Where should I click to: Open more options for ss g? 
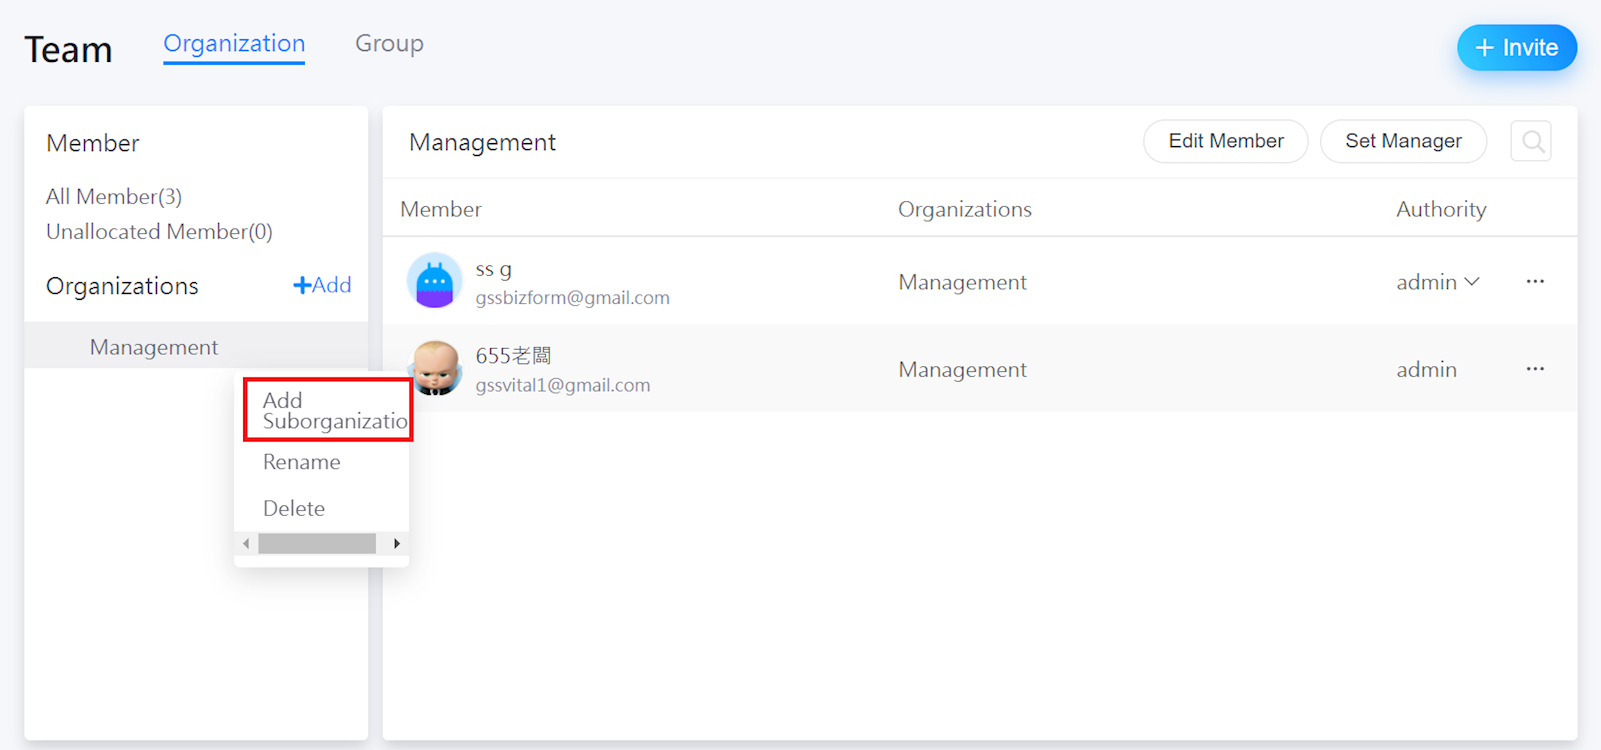point(1535,282)
